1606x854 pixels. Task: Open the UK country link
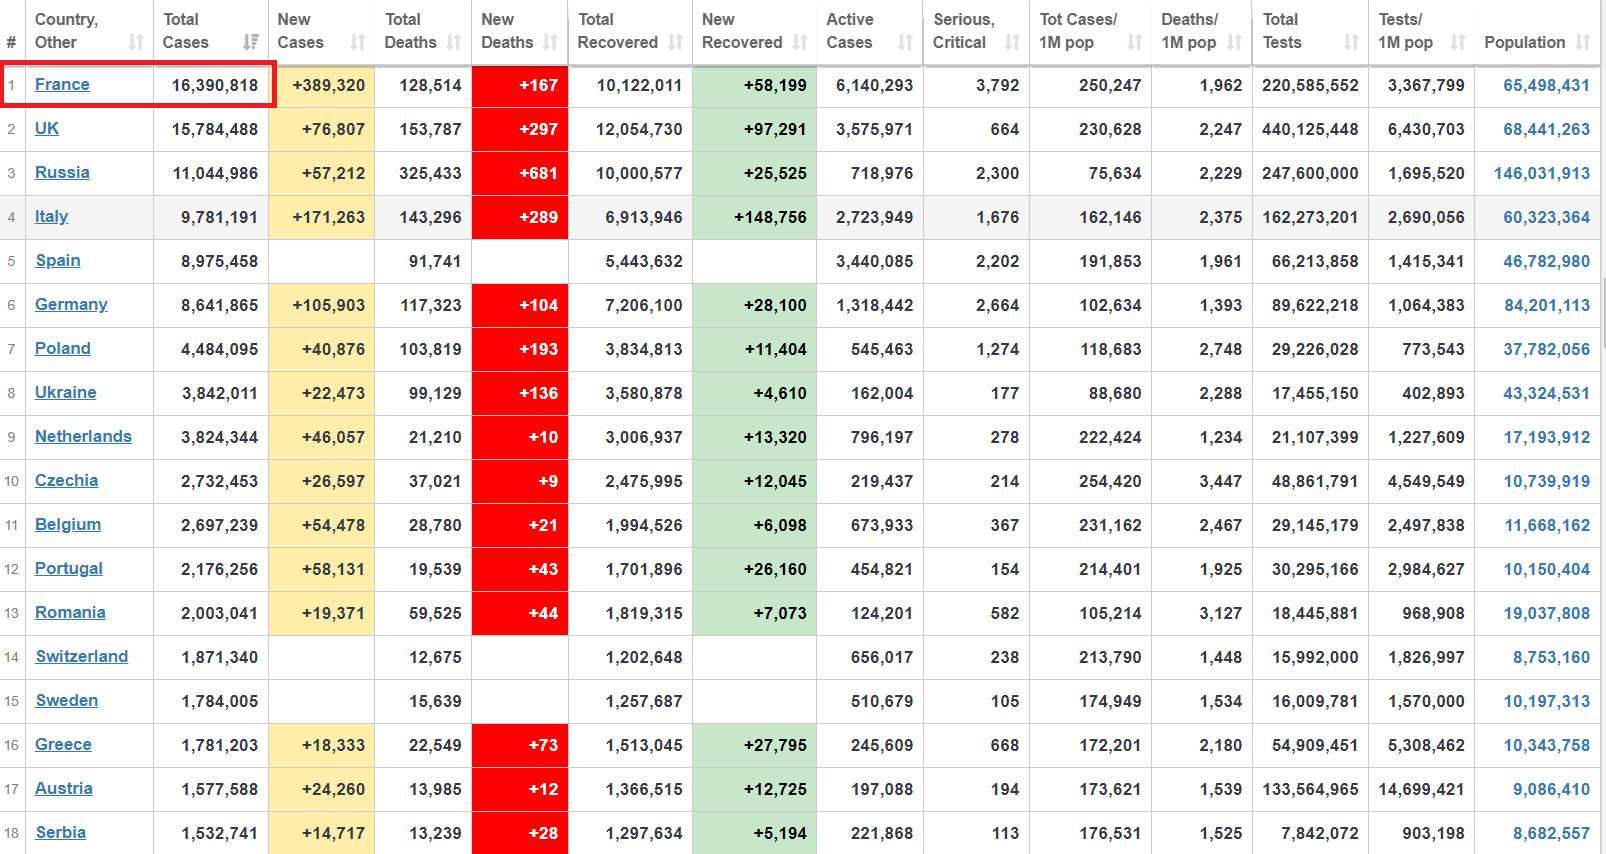(x=47, y=129)
